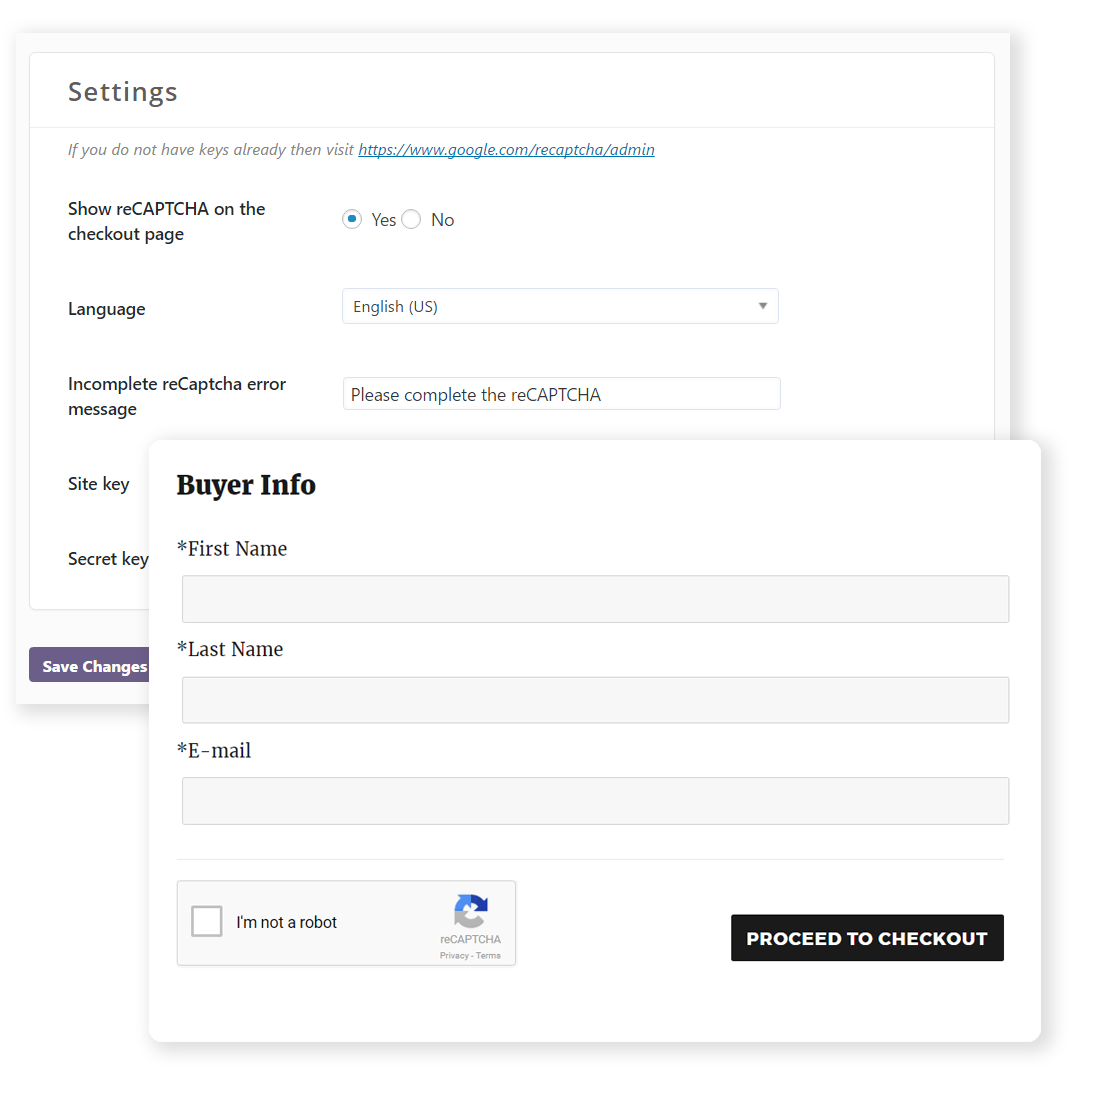Open the Language dropdown showing English (US)
Image resolution: width=1094 pixels, height=1116 pixels.
(x=560, y=306)
